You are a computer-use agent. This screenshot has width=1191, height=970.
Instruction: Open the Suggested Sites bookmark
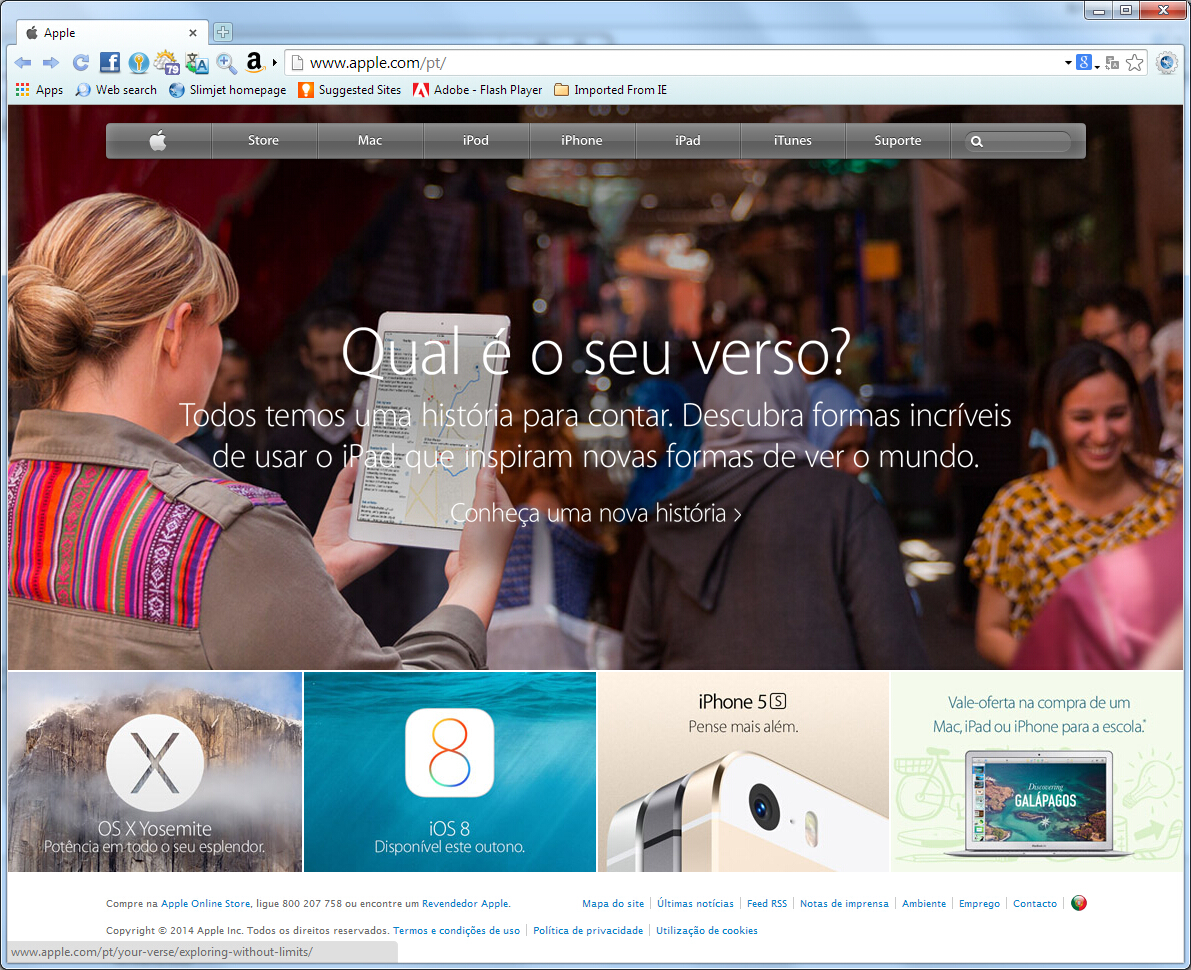(x=349, y=90)
